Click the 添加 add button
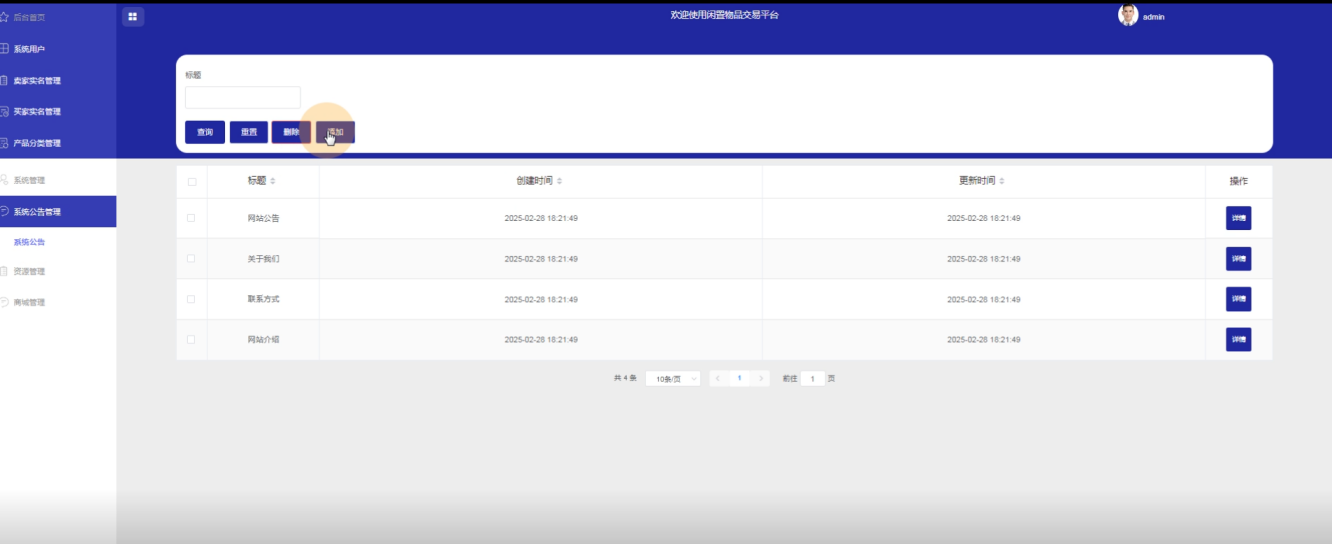Viewport: 1332px width, 544px height. 336,132
